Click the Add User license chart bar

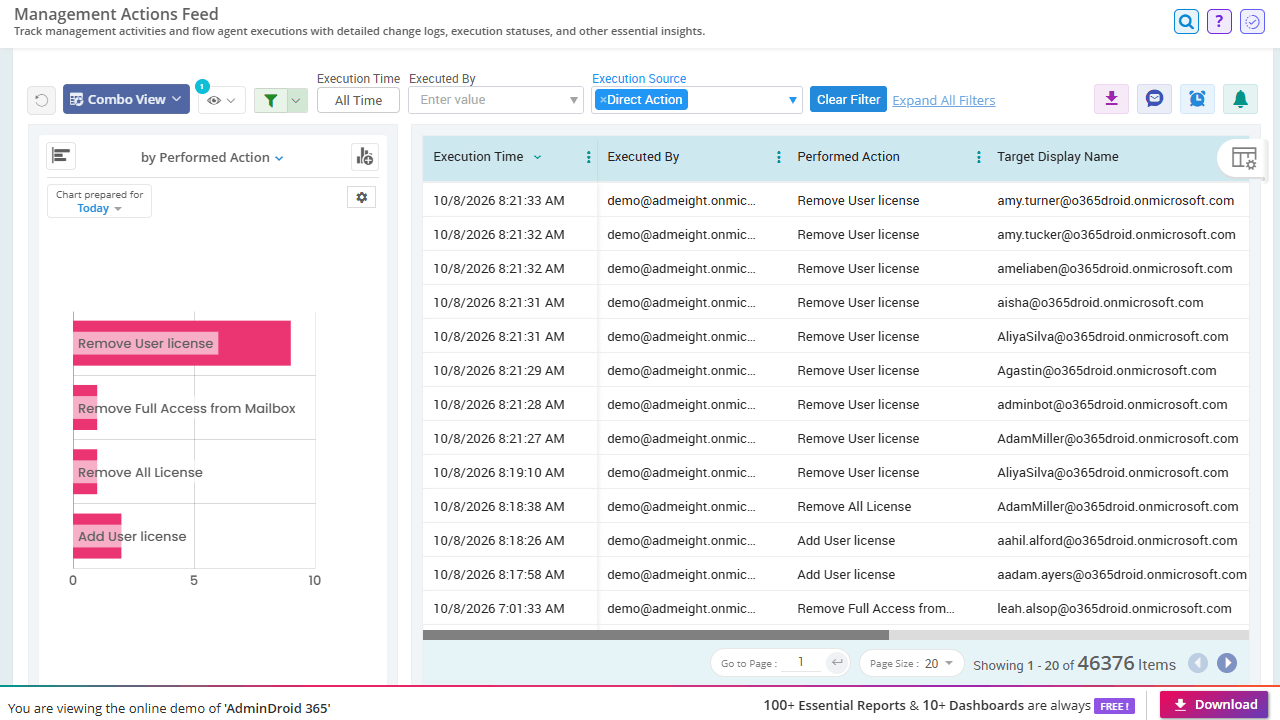[97, 536]
